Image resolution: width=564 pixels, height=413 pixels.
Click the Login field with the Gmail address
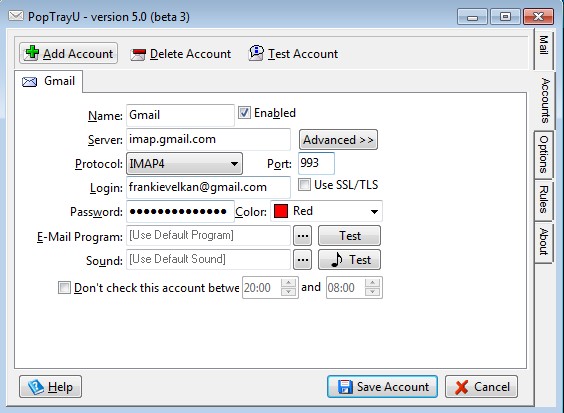[x=208, y=187]
